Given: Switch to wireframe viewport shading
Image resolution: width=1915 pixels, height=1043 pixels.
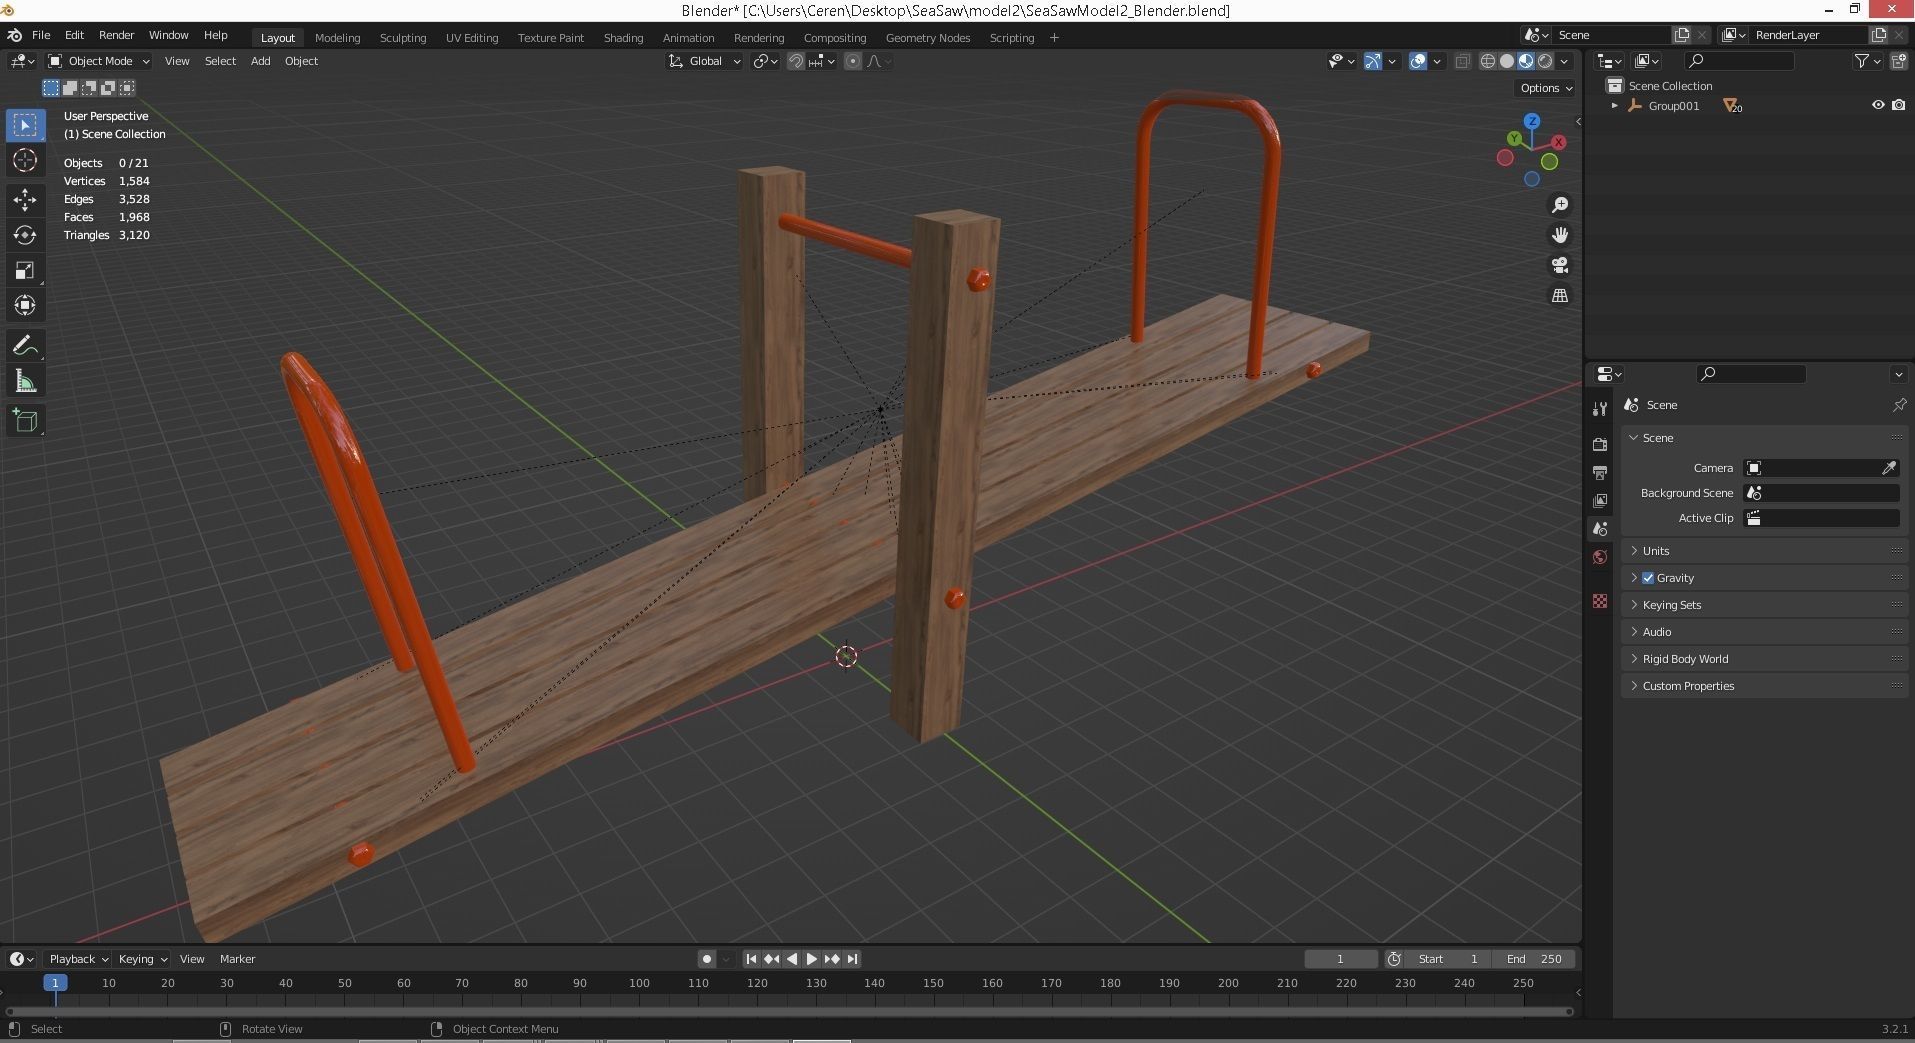Looking at the screenshot, I should pos(1488,61).
